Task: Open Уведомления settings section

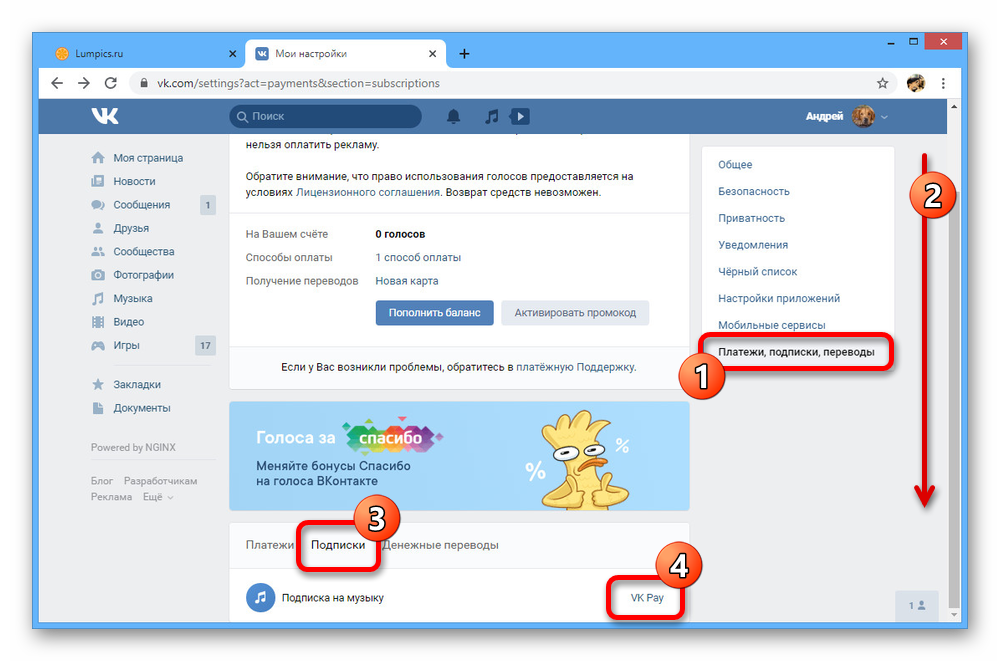Action: [x=753, y=245]
